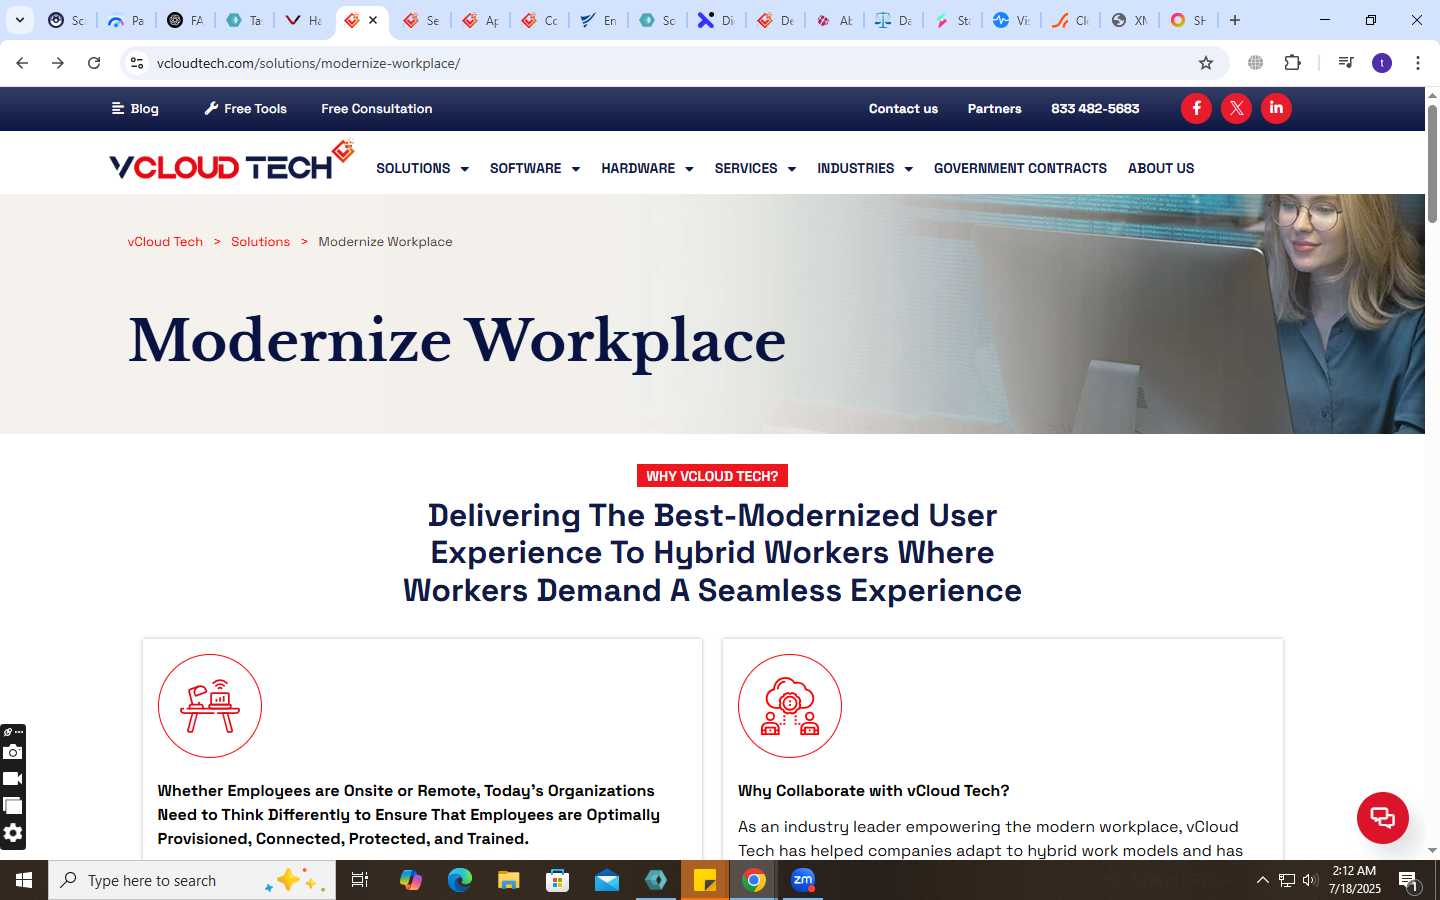Go to Solutions breadcrumb link
This screenshot has height=900, width=1440.
coord(260,242)
